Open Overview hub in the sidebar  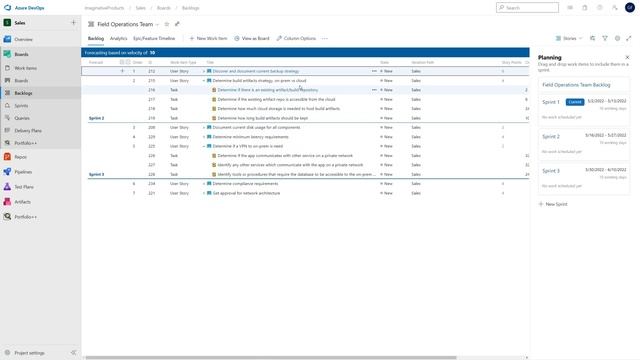[23, 39]
